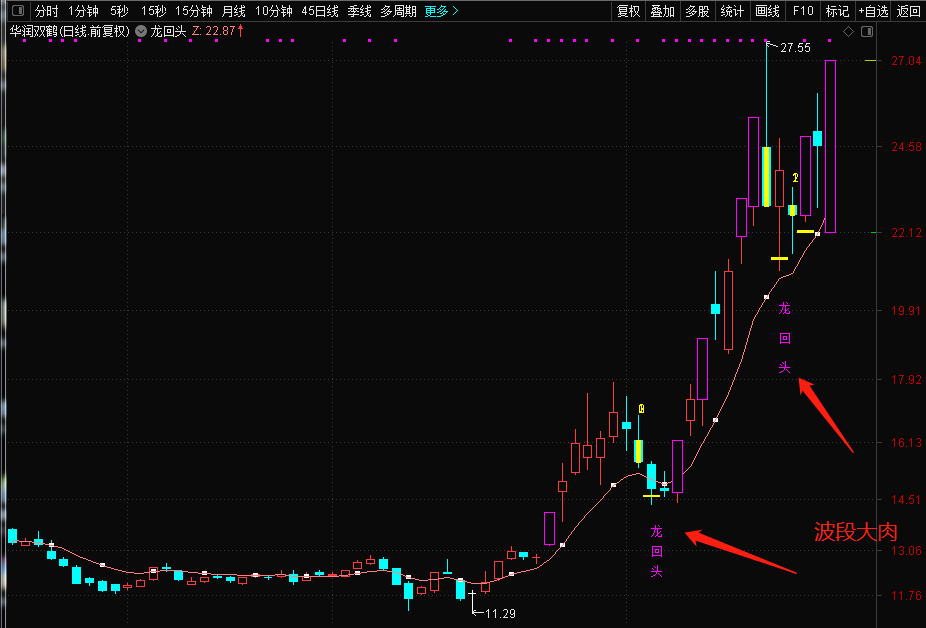The image size is (926, 628).
Task: Open F10 company information
Action: 803,11
